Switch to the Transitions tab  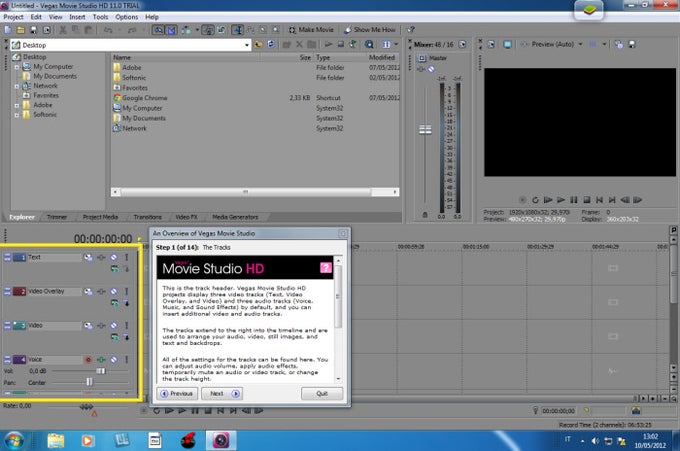[147, 217]
